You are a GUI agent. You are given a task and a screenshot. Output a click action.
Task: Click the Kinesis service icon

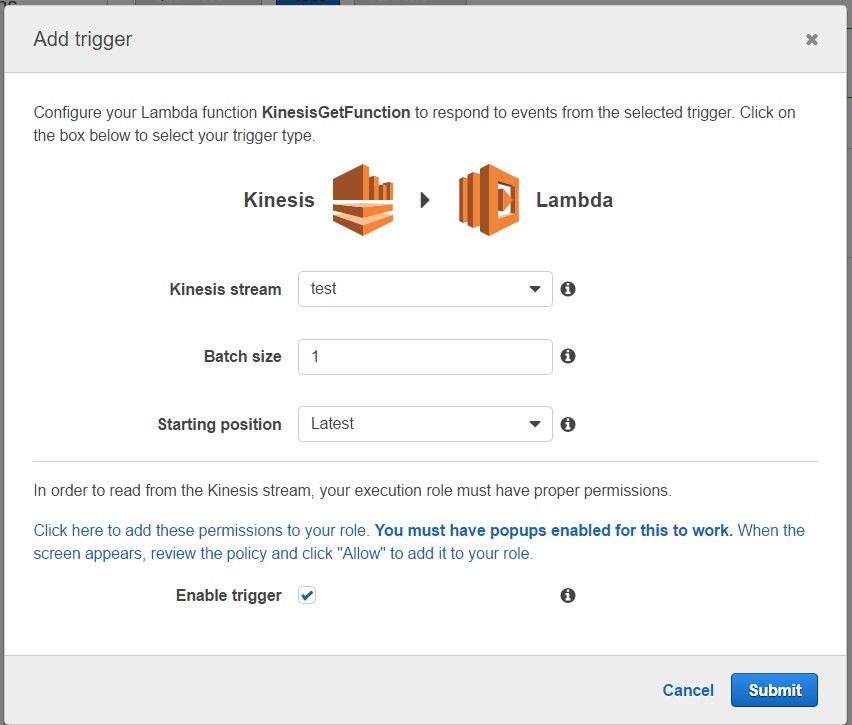[362, 199]
